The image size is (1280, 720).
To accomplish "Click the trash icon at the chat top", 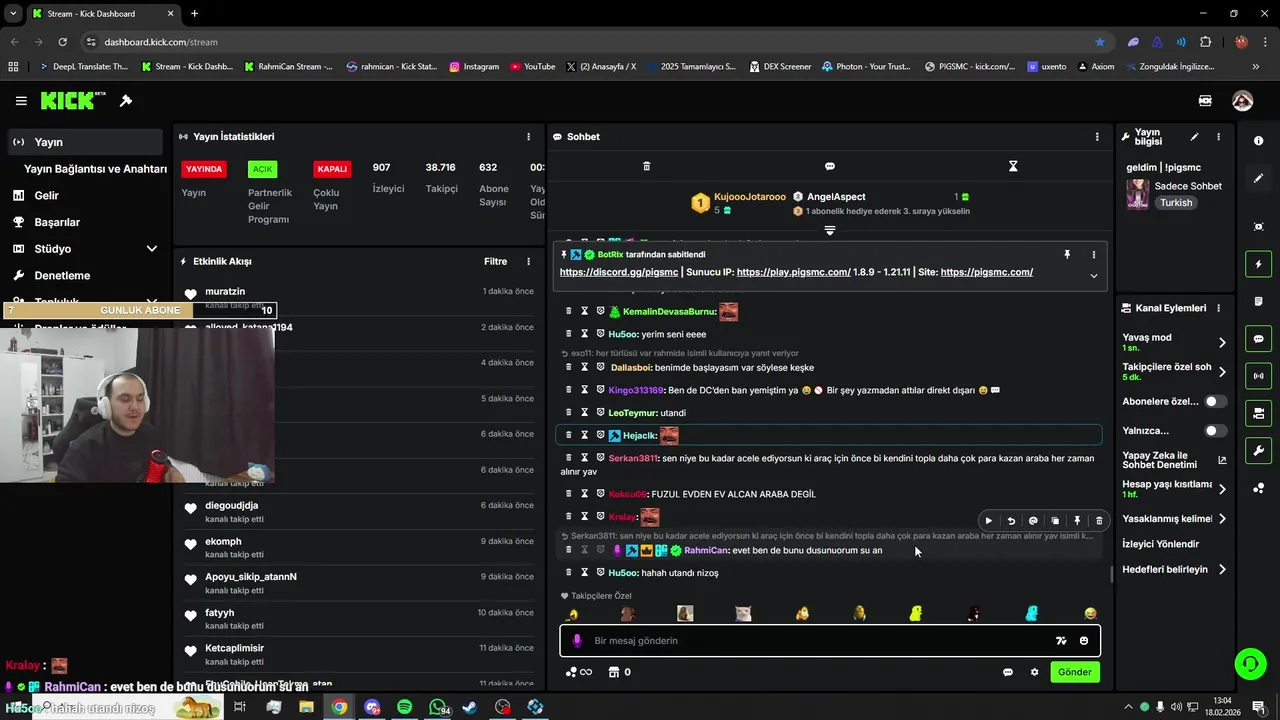I will pos(646,166).
